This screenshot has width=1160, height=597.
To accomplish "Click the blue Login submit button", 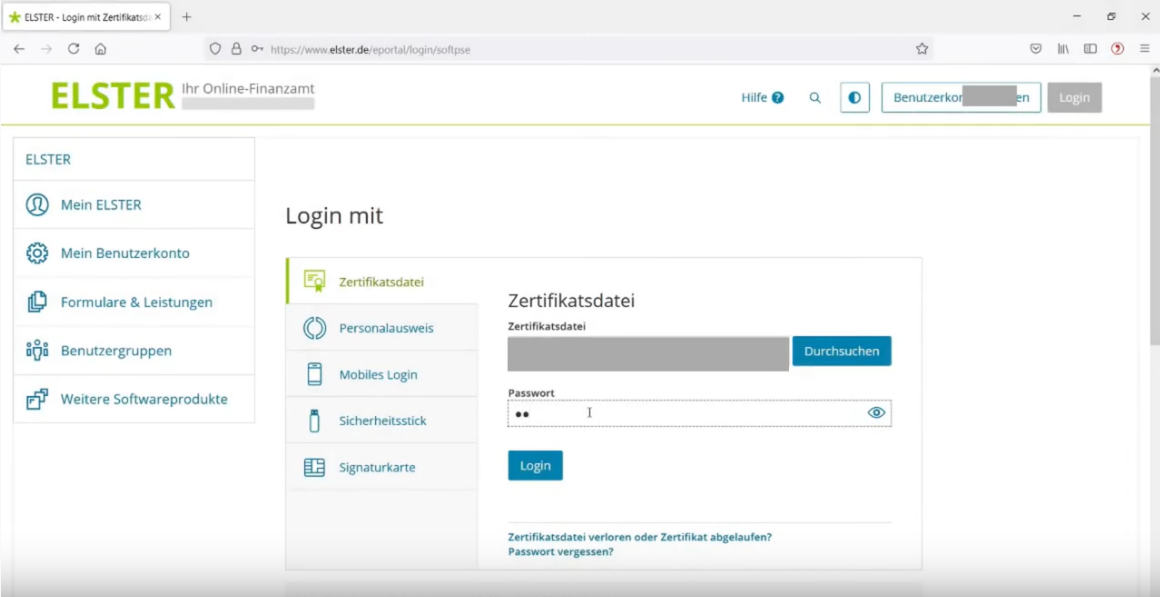I will pyautogui.click(x=535, y=465).
